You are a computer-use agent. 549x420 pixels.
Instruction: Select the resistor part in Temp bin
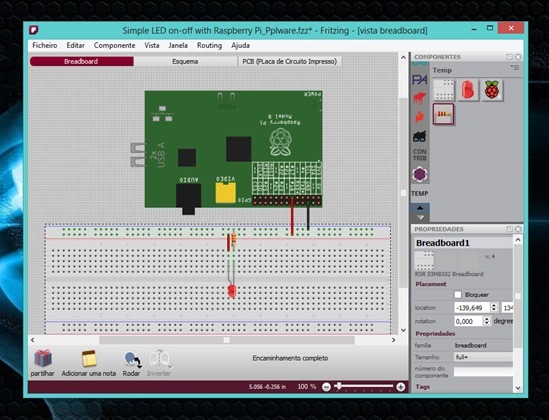444,114
